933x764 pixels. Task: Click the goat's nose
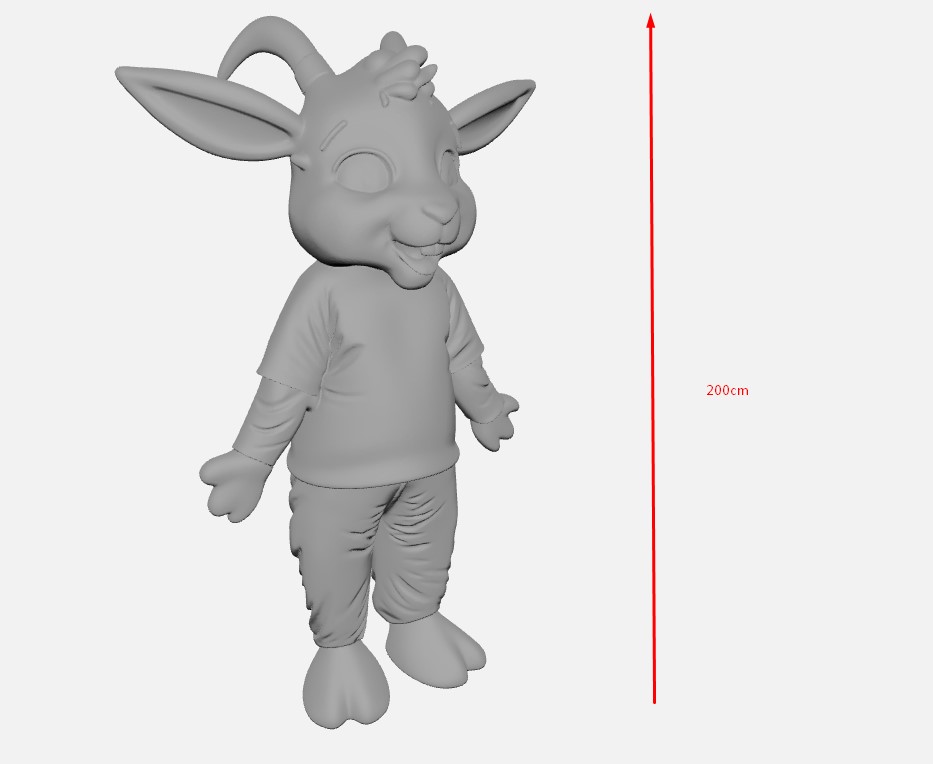tap(441, 211)
